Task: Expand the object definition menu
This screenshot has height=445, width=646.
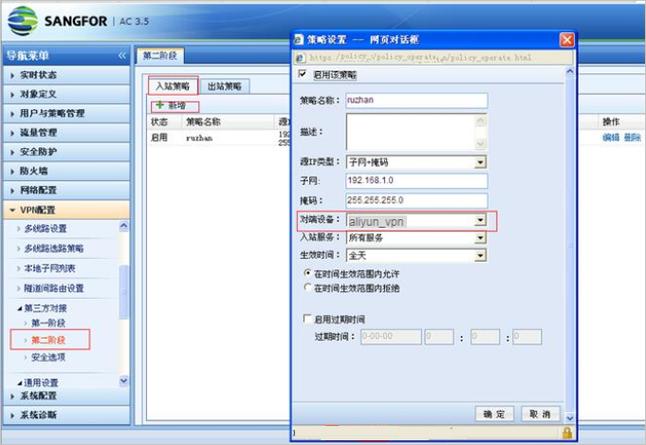Action: [x=66, y=94]
